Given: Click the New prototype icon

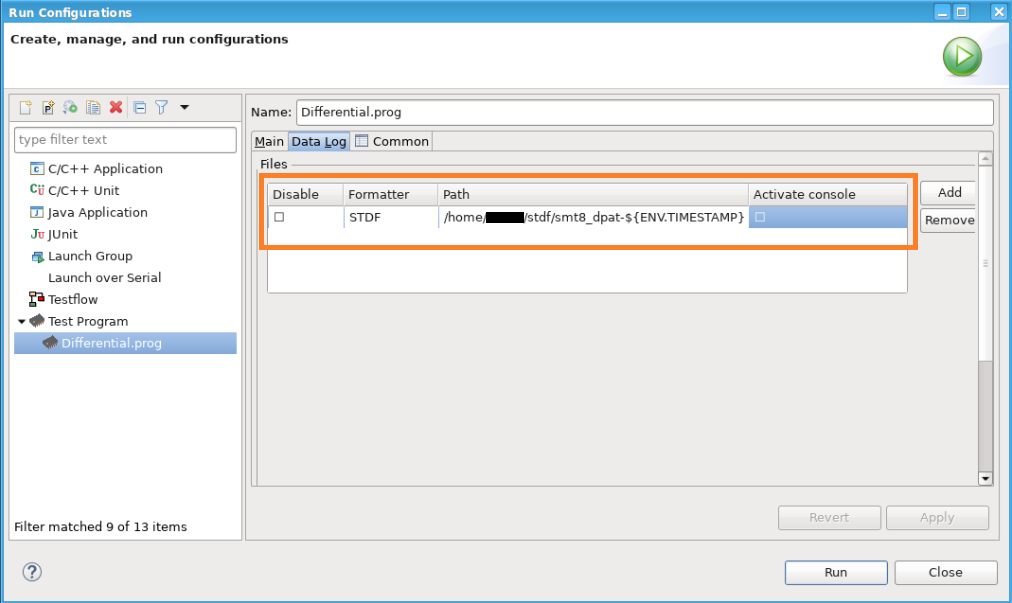Looking at the screenshot, I should pos(48,107).
